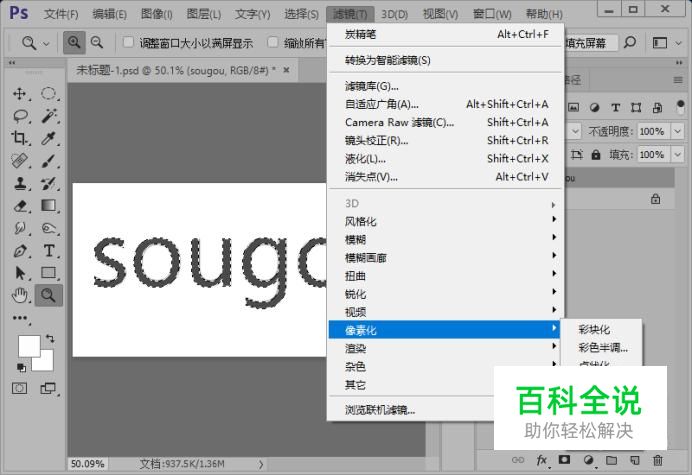Expand the Render (渲染) submenu
This screenshot has width=692, height=475.
click(445, 348)
